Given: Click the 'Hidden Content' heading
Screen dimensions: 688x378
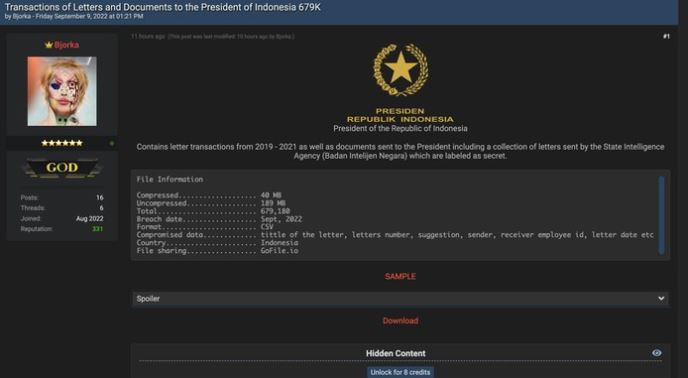Looking at the screenshot, I should click(x=396, y=353).
